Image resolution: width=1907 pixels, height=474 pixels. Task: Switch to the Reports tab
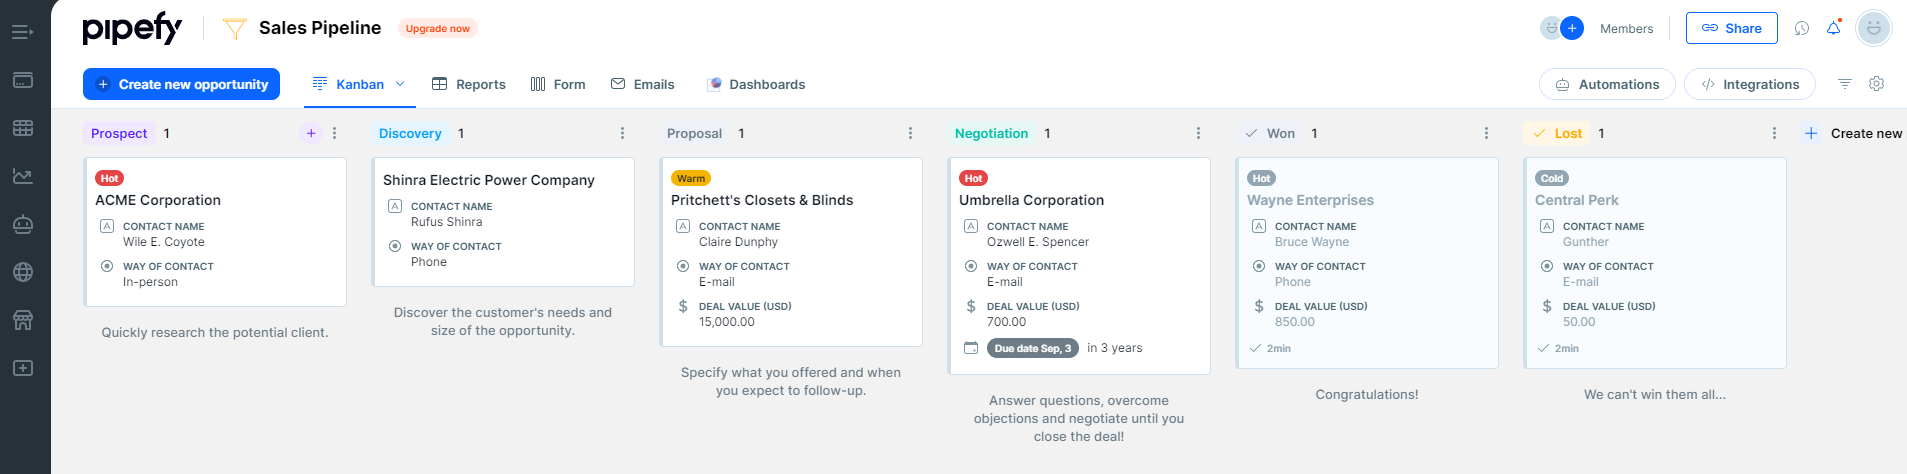click(x=469, y=84)
